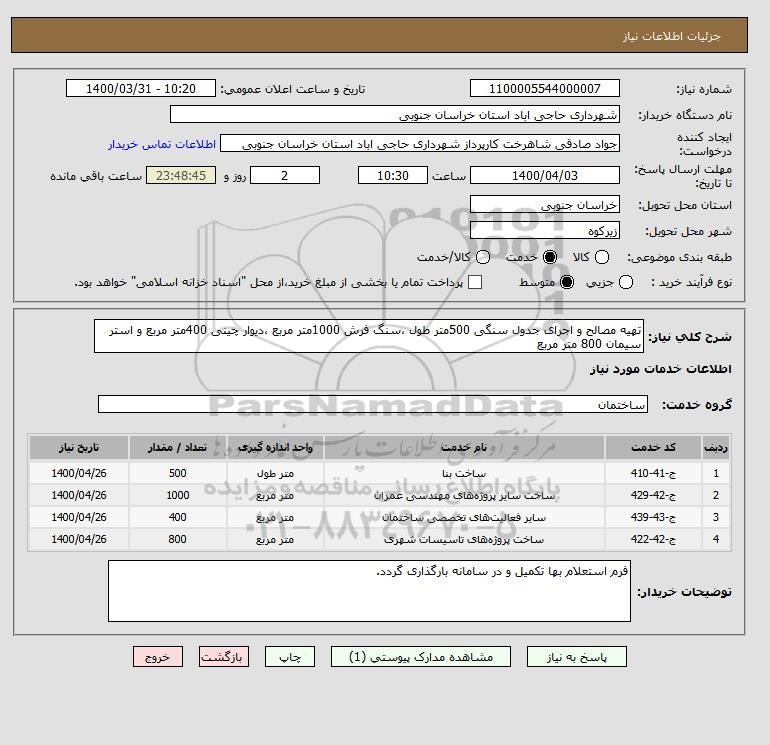Screen dimensions: 770x745
Task: Click the خروج exit button
Action: [158, 657]
